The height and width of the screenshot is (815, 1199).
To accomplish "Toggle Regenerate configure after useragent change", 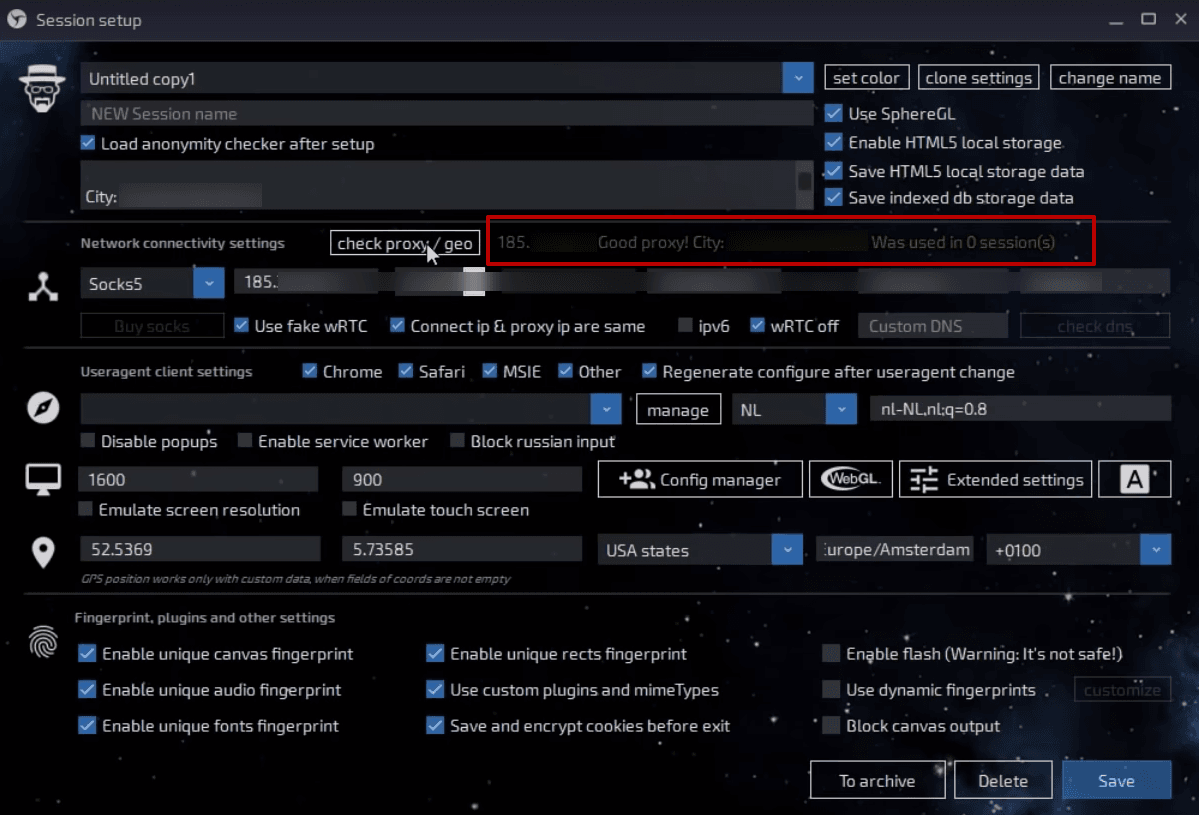I will 649,371.
